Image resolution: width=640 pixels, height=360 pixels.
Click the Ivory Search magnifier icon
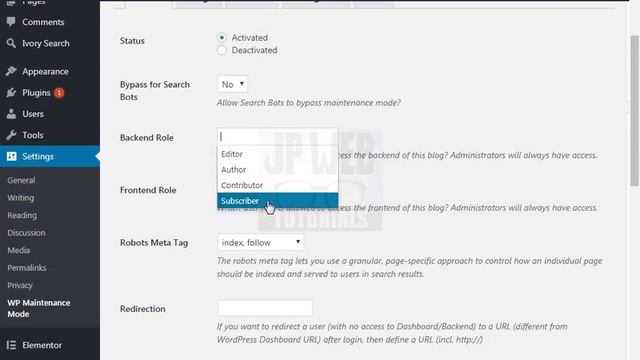coord(11,43)
